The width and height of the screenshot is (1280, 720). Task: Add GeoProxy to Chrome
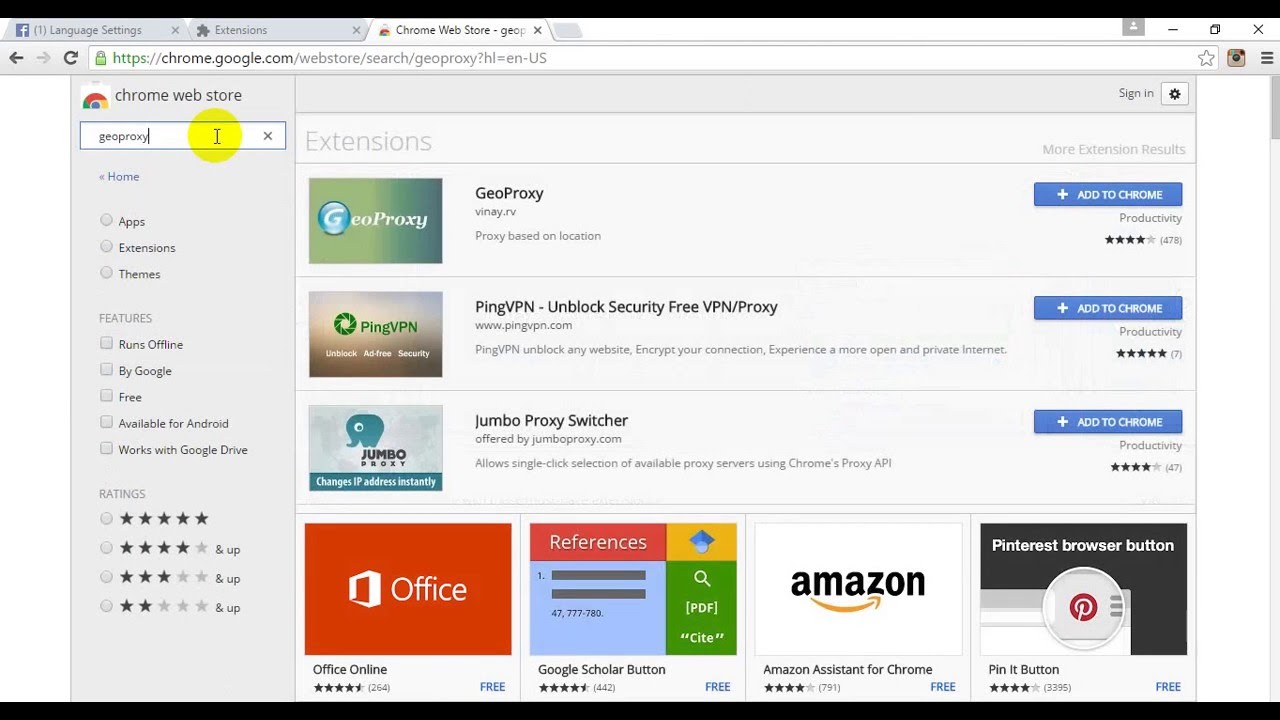coord(1108,195)
